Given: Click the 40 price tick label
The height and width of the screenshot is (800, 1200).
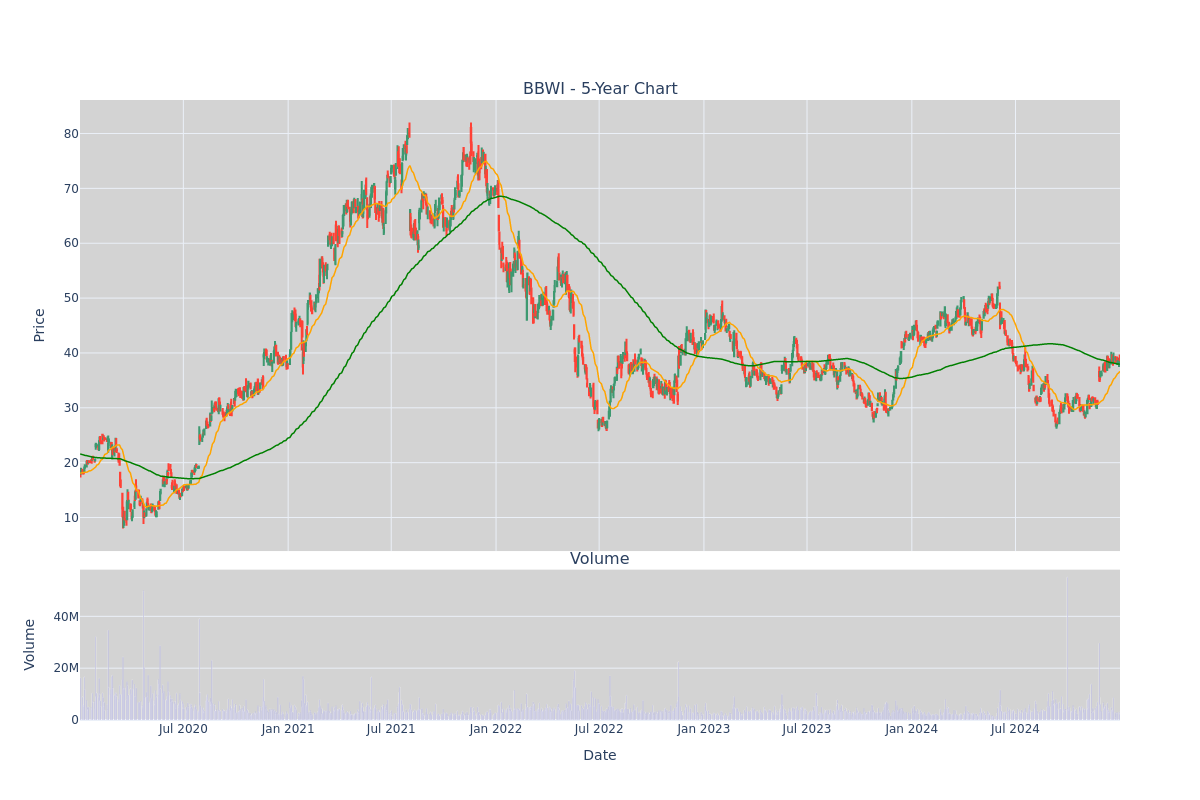Looking at the screenshot, I should 71,353.
